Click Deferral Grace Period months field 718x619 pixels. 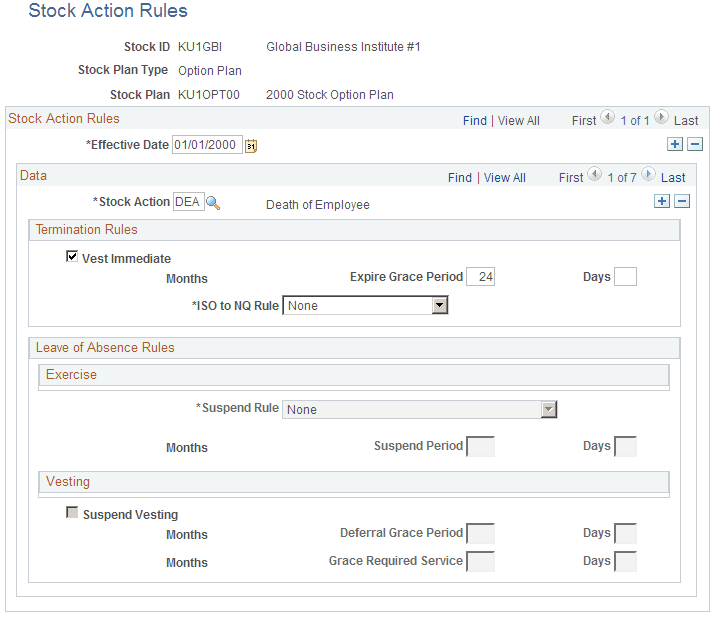[480, 533]
